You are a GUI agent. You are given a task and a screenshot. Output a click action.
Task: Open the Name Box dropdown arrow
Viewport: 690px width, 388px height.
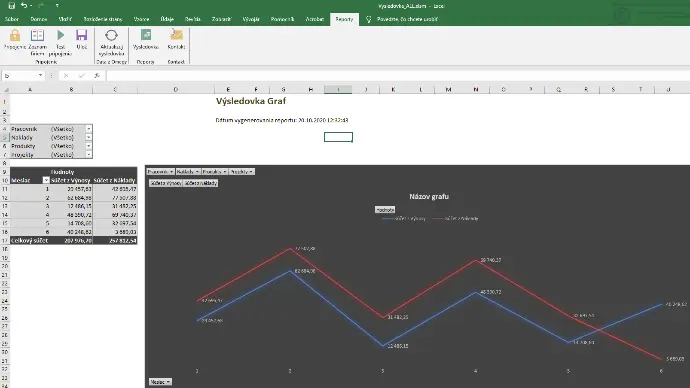(x=40, y=76)
